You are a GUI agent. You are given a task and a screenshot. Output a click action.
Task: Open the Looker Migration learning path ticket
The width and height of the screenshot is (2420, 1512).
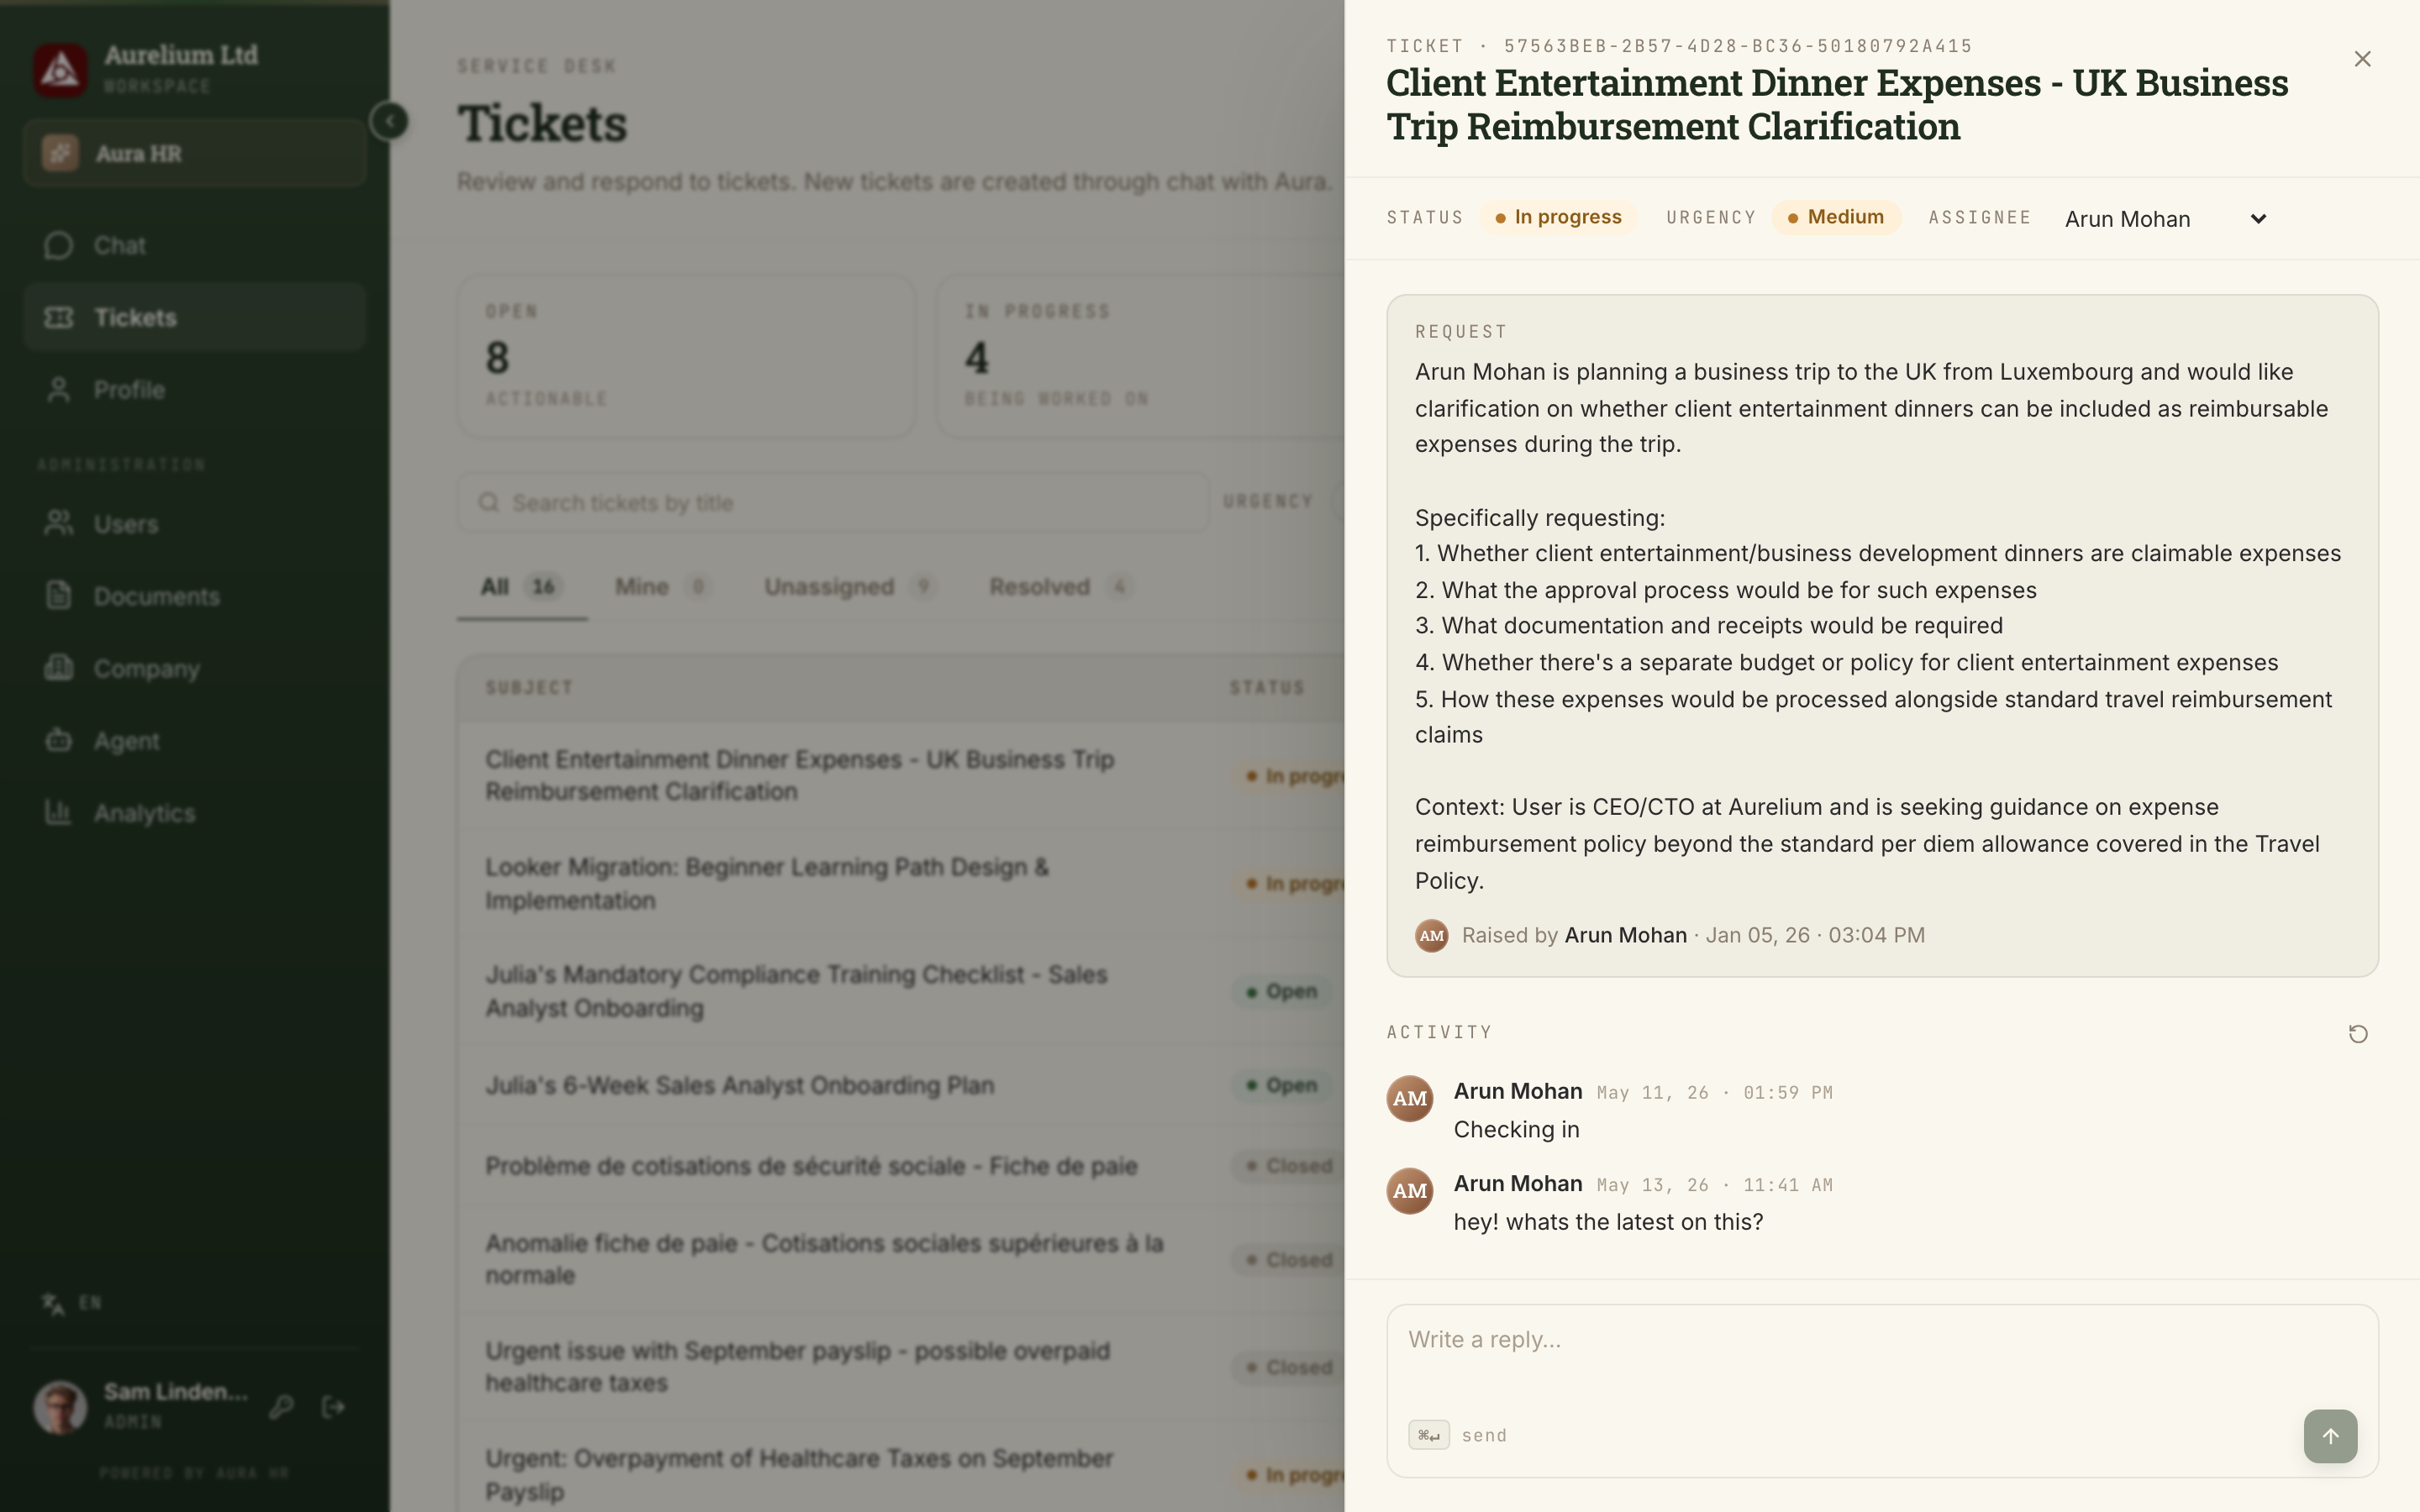[x=766, y=884]
